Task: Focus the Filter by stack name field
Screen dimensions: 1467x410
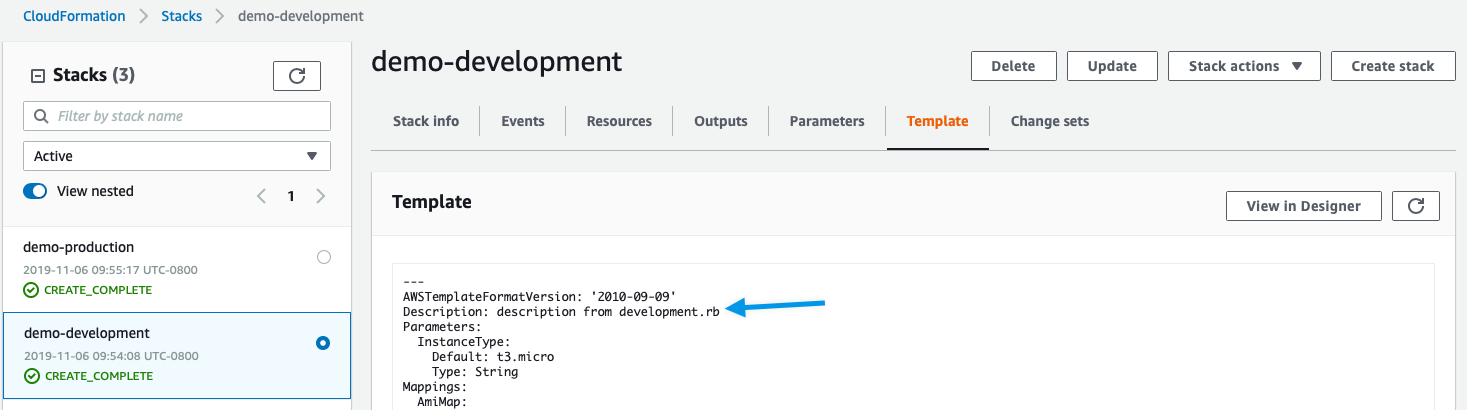Action: tap(177, 116)
